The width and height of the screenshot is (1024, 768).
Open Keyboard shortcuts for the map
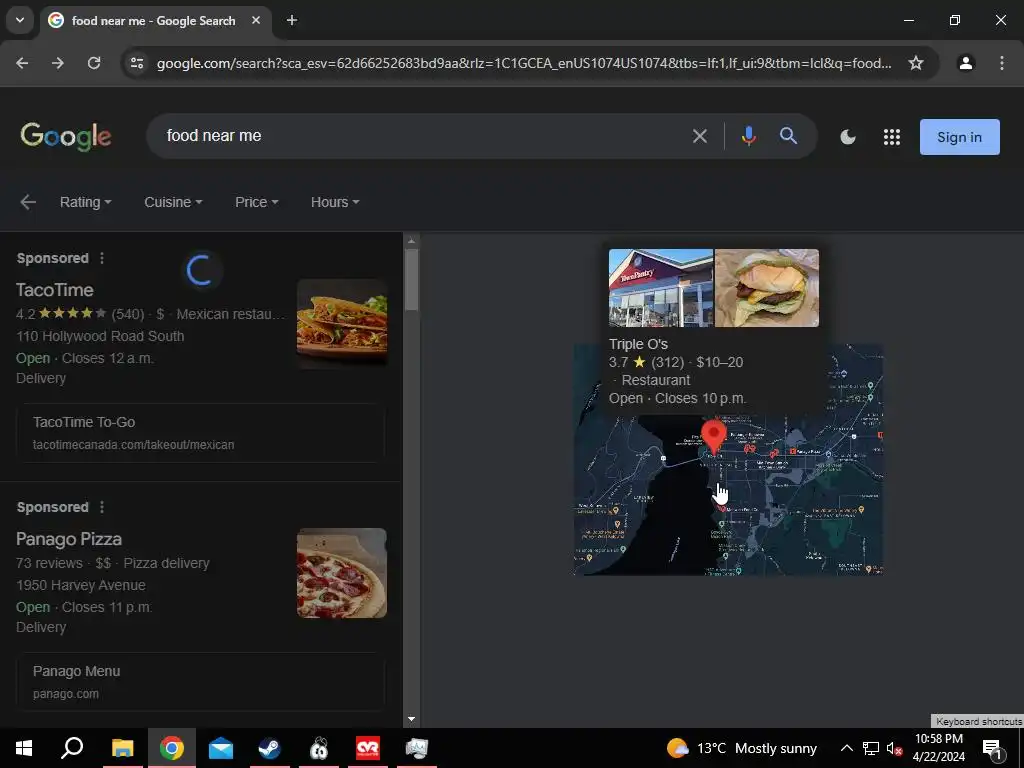pos(978,721)
